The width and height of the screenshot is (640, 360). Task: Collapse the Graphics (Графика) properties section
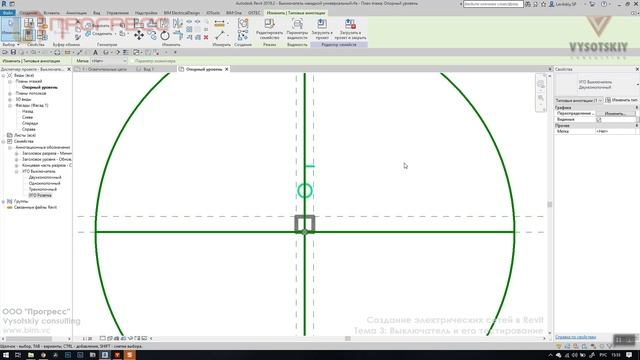pos(637,107)
